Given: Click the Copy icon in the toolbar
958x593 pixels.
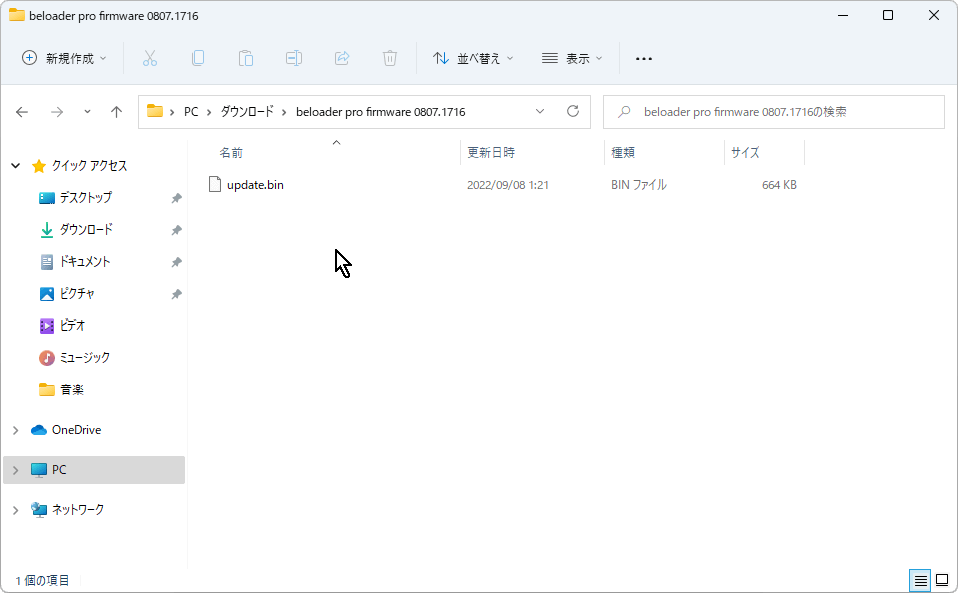Looking at the screenshot, I should click(198, 58).
